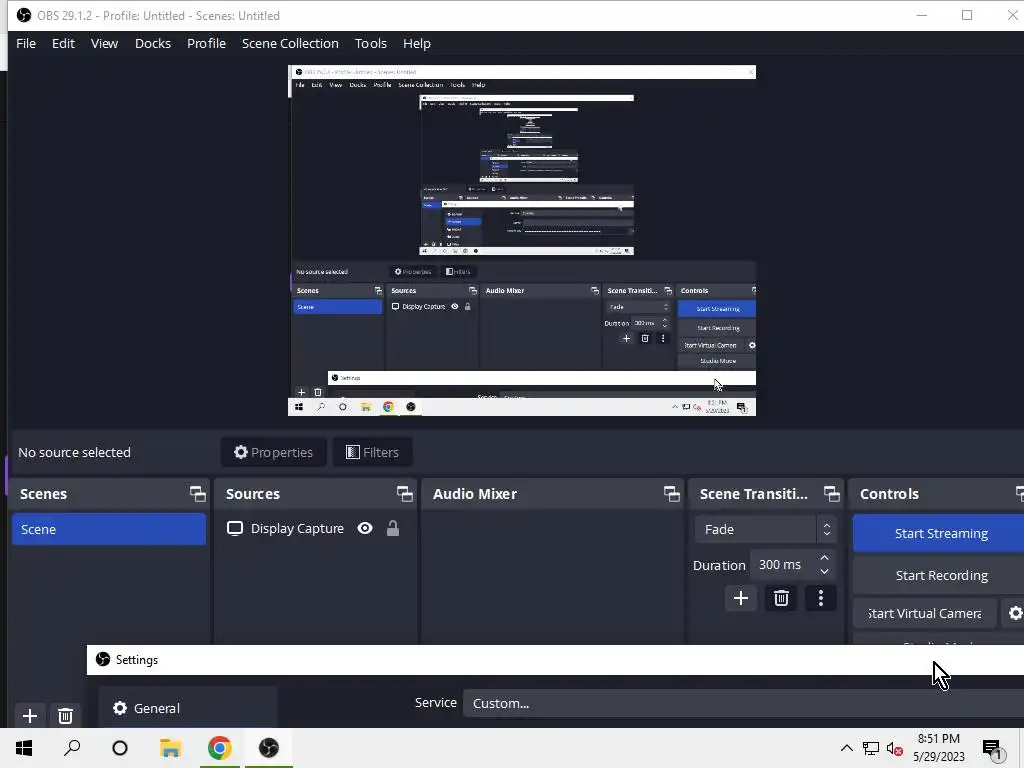Viewport: 1024px width, 768px height.
Task: Select the Display Capture source
Action: [297, 528]
